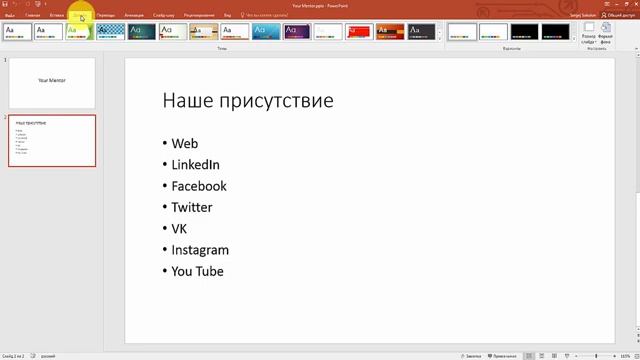The height and width of the screenshot is (360, 640).
Task: Click the Web bullet text
Action: [x=184, y=144]
